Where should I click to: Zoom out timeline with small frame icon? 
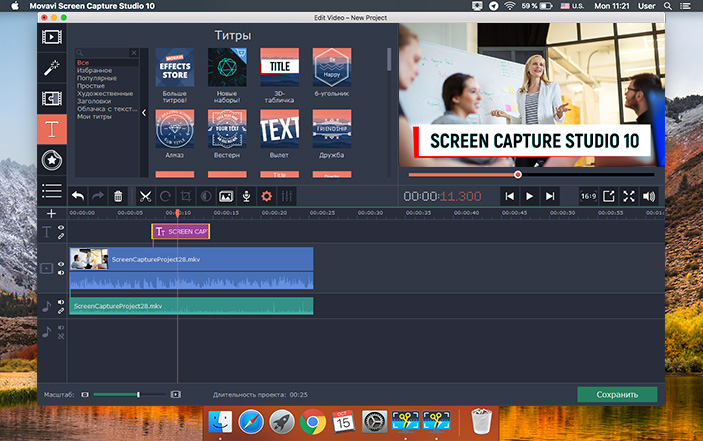85,394
